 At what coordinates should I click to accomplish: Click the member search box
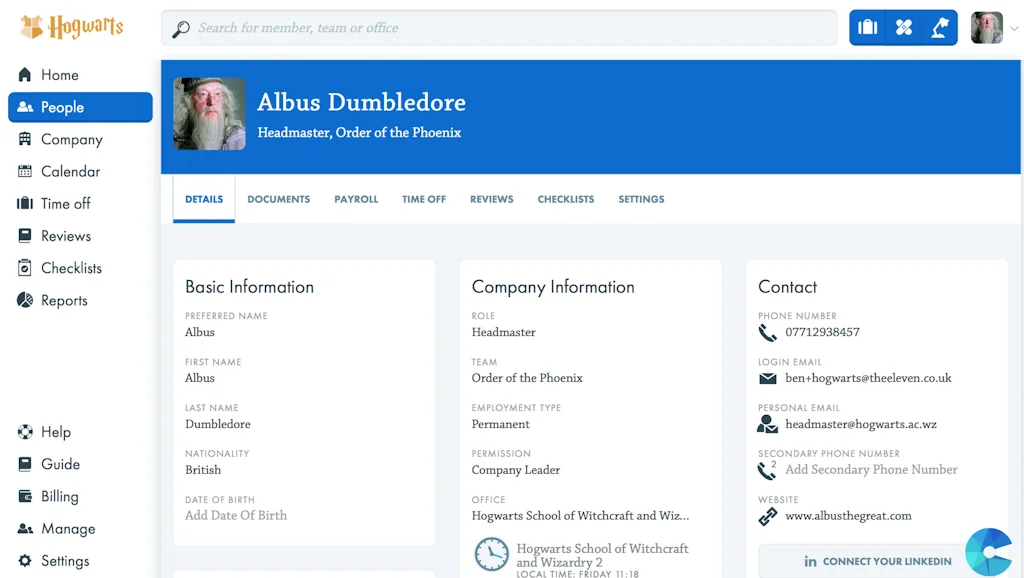click(x=498, y=28)
